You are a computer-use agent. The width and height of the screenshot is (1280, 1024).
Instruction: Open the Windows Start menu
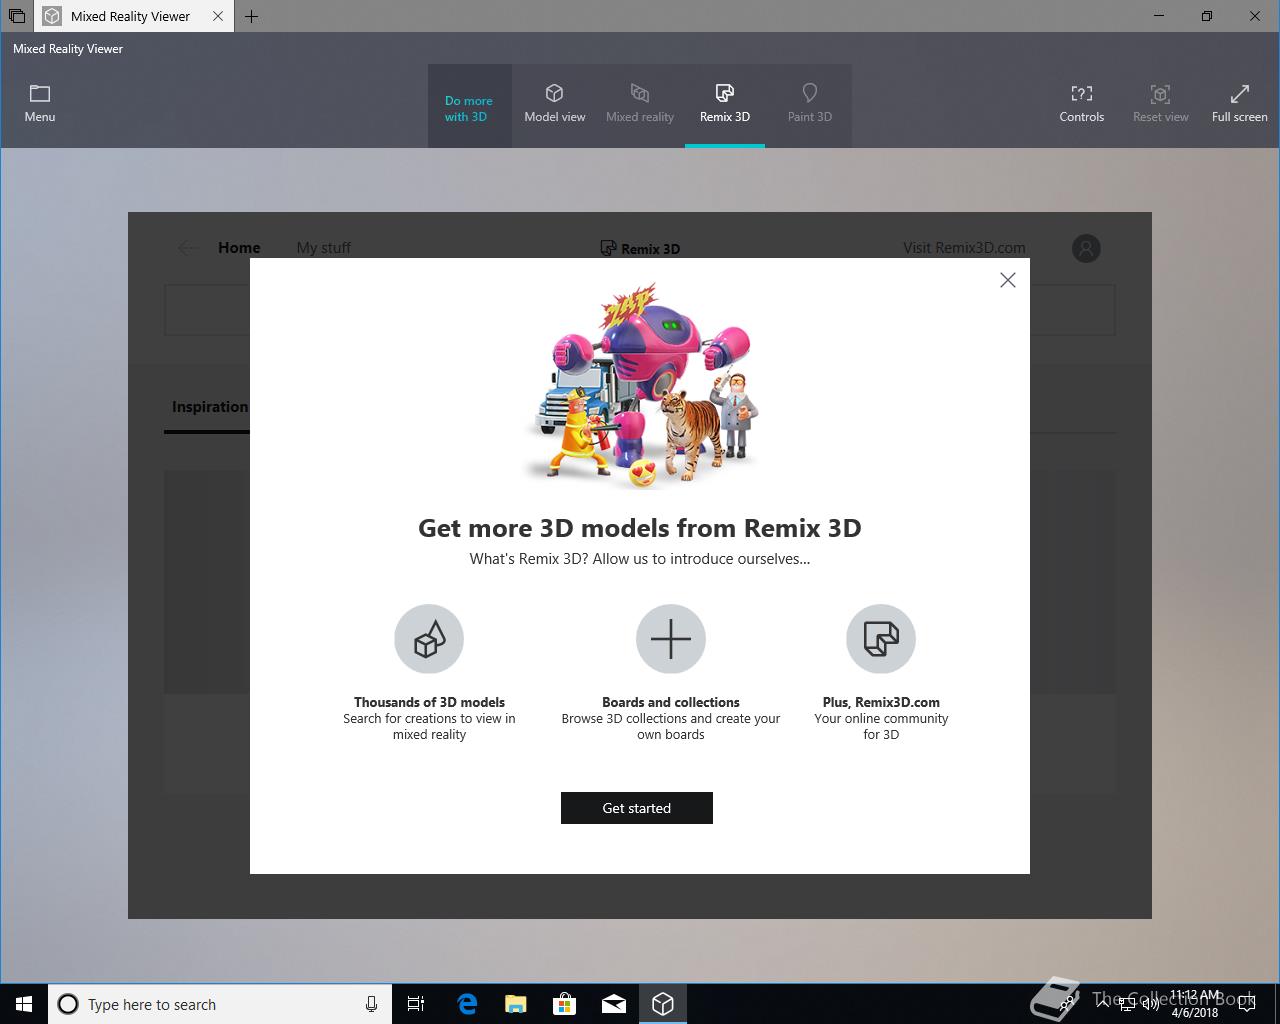tap(24, 1004)
